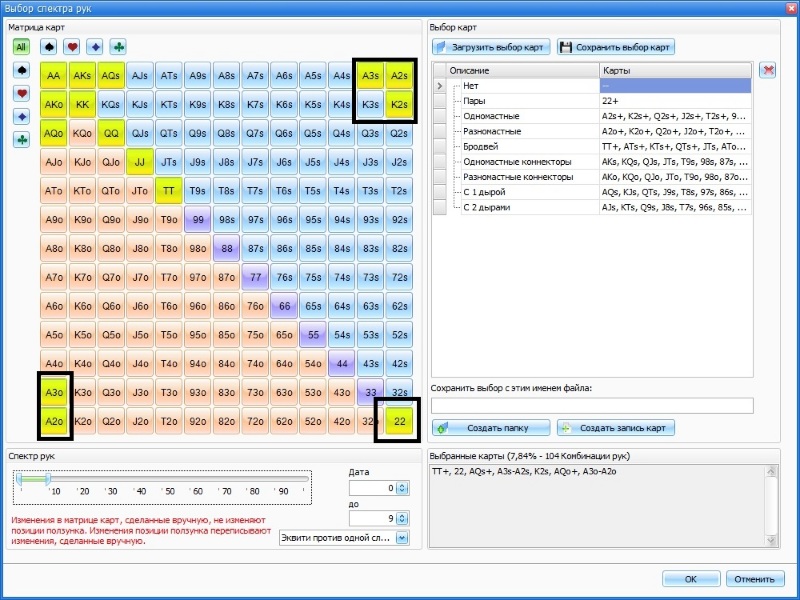Toggle the 65s hand cell
800x600 pixels.
coord(313,306)
